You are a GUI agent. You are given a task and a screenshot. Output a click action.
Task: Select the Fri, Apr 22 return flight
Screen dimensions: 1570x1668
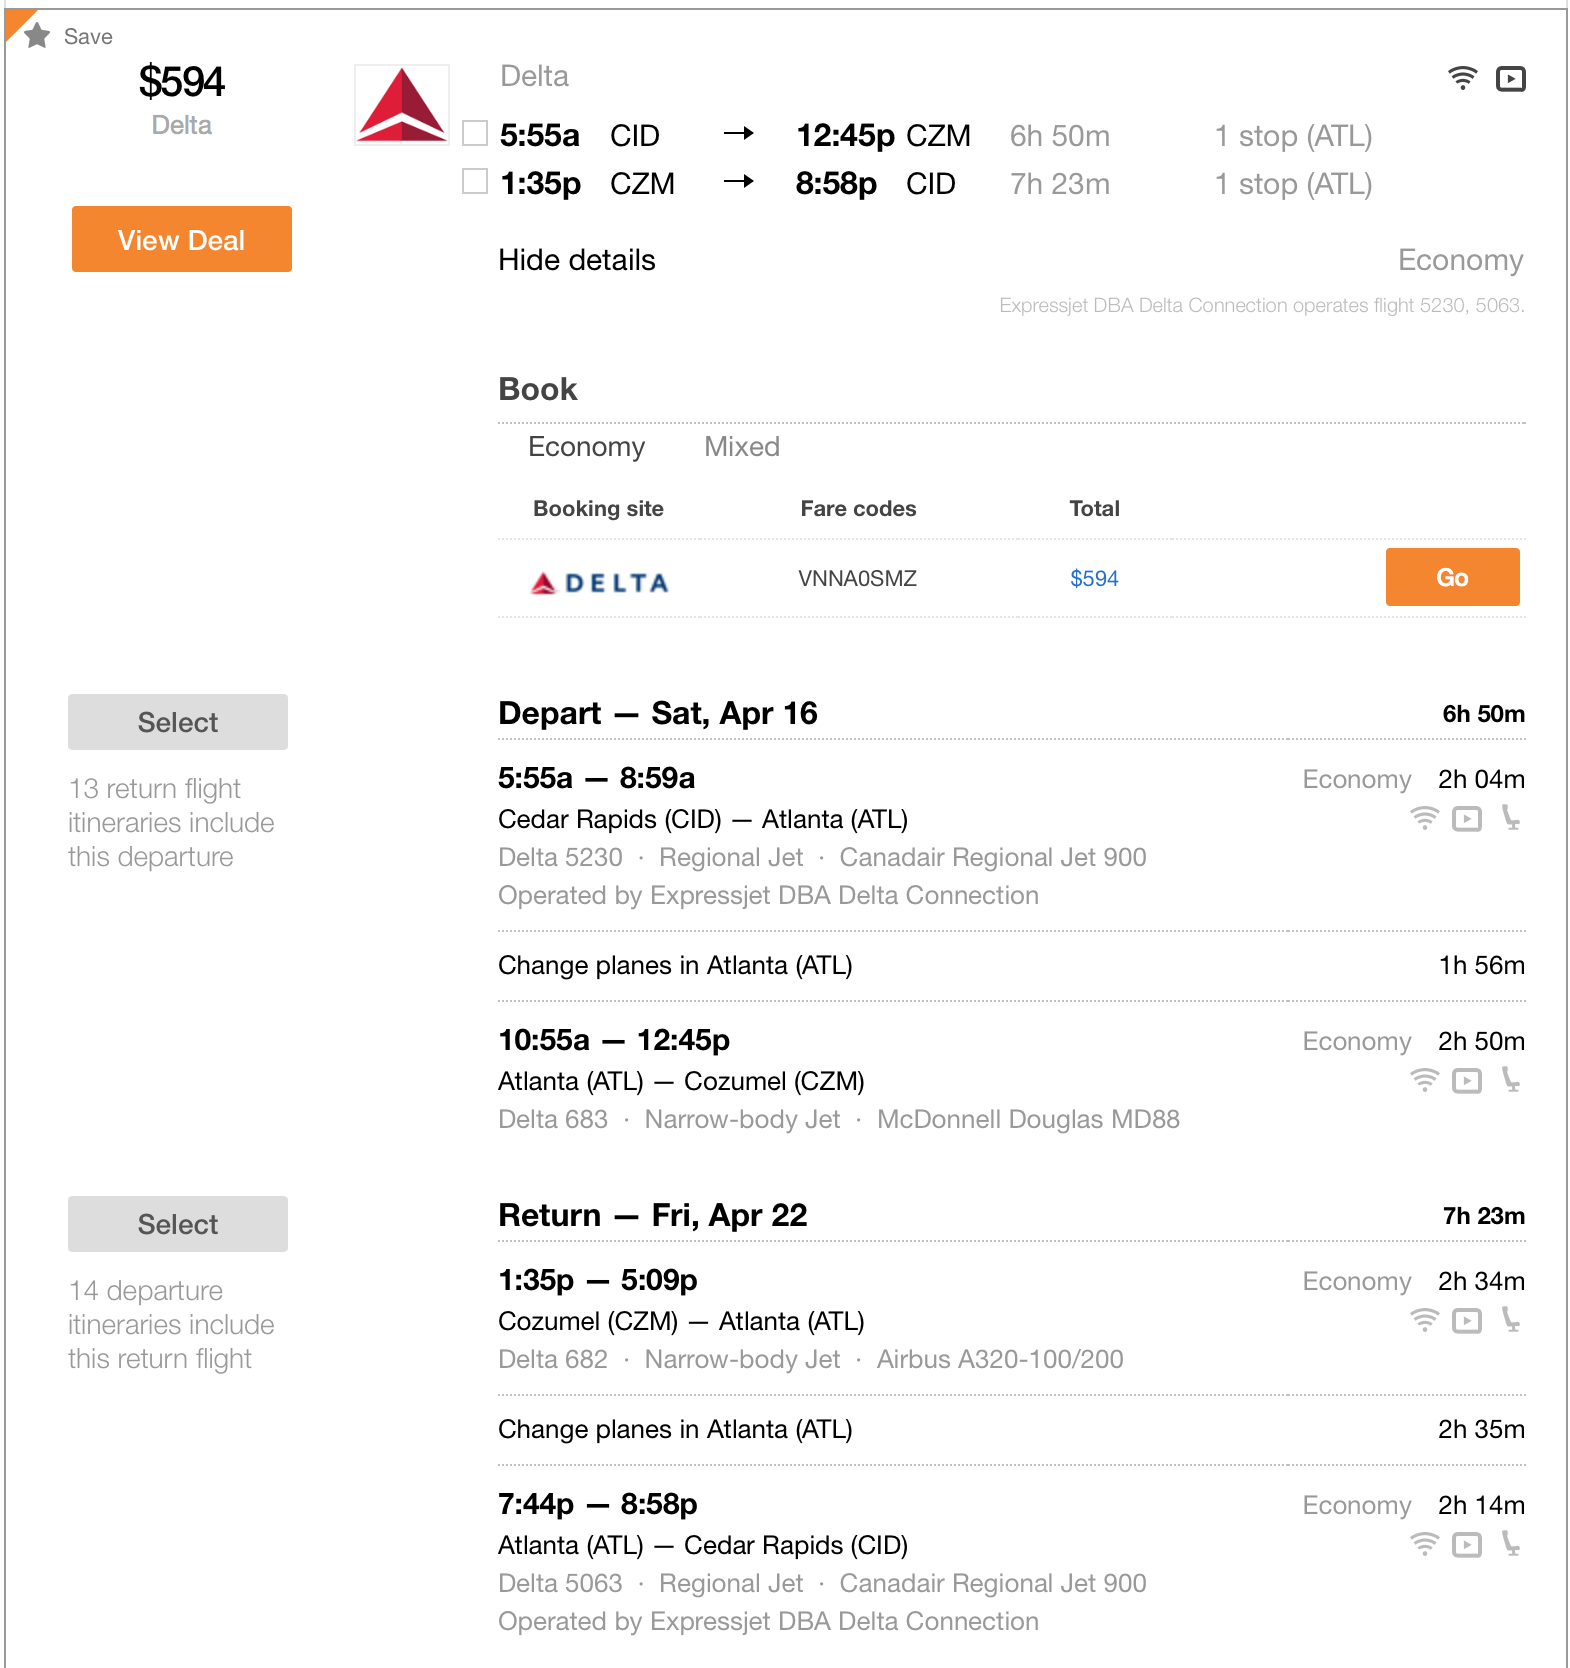click(x=178, y=1224)
